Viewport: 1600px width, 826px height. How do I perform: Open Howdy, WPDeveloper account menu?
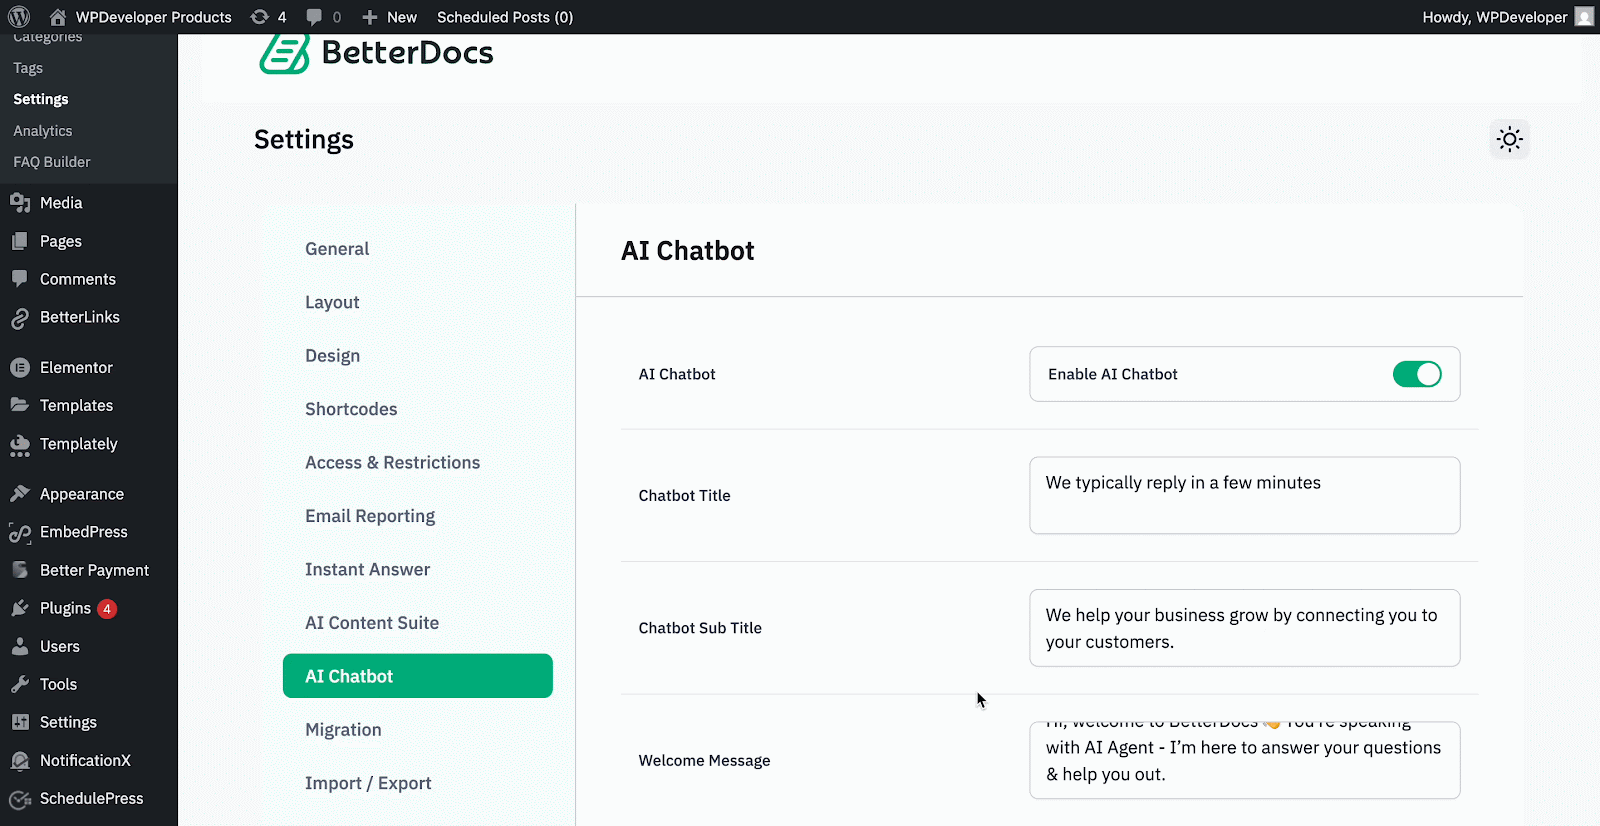pos(1494,17)
